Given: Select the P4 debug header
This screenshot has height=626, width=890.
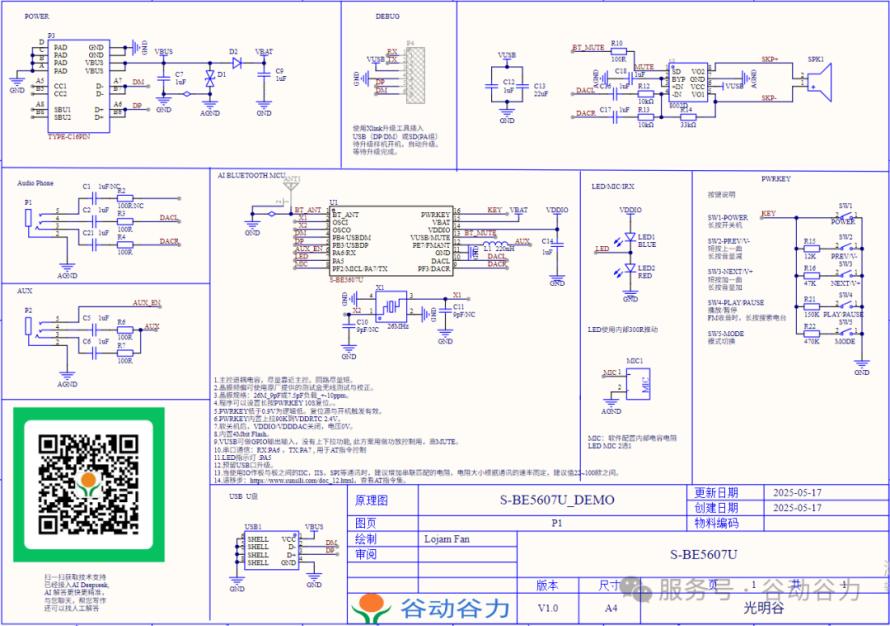Looking at the screenshot, I should click(415, 75).
